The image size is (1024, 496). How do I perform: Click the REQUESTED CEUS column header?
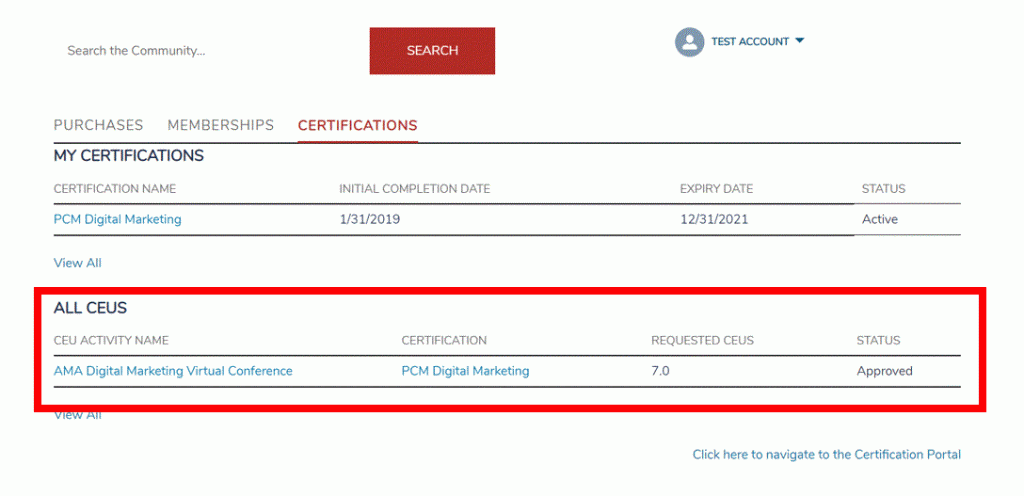[702, 341]
